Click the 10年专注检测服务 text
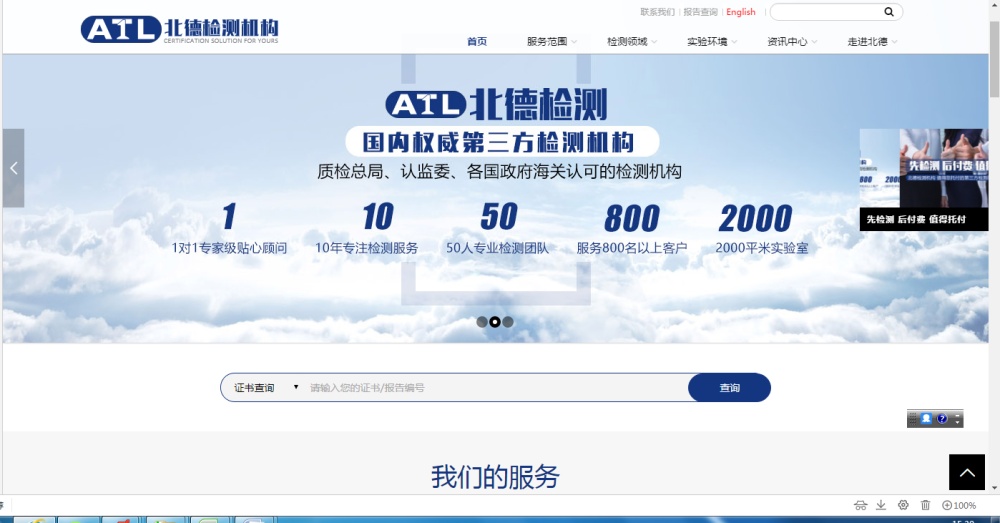The image size is (1000, 523). click(x=367, y=248)
